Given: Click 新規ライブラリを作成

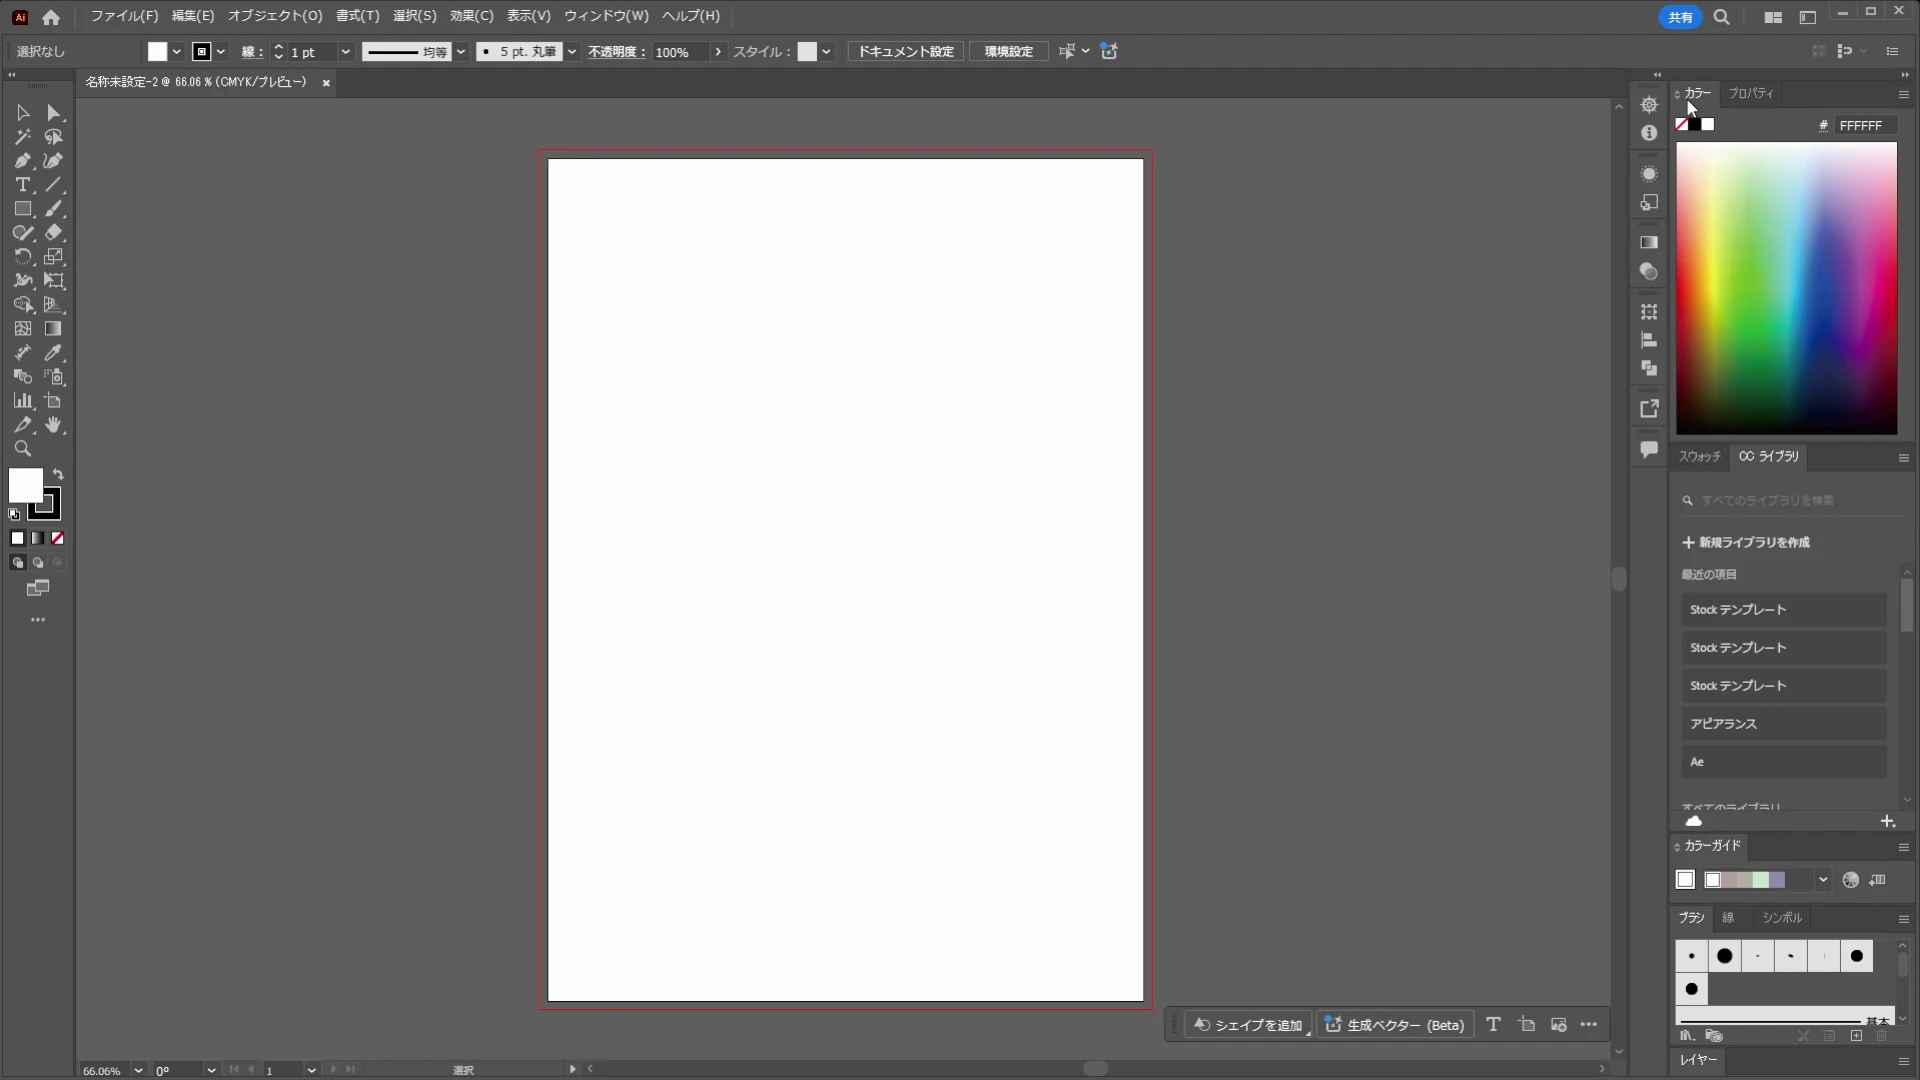Looking at the screenshot, I should click(1747, 542).
